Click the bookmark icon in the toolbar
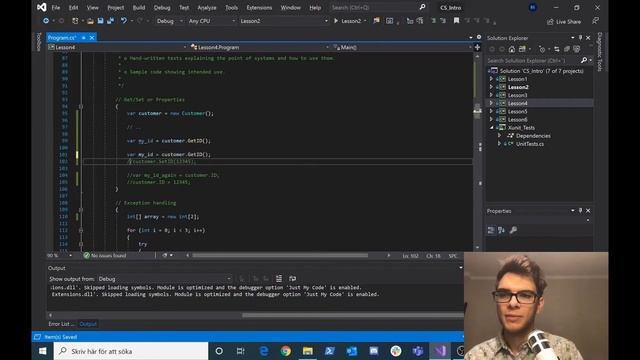This screenshot has width=640, height=360. click(x=456, y=21)
